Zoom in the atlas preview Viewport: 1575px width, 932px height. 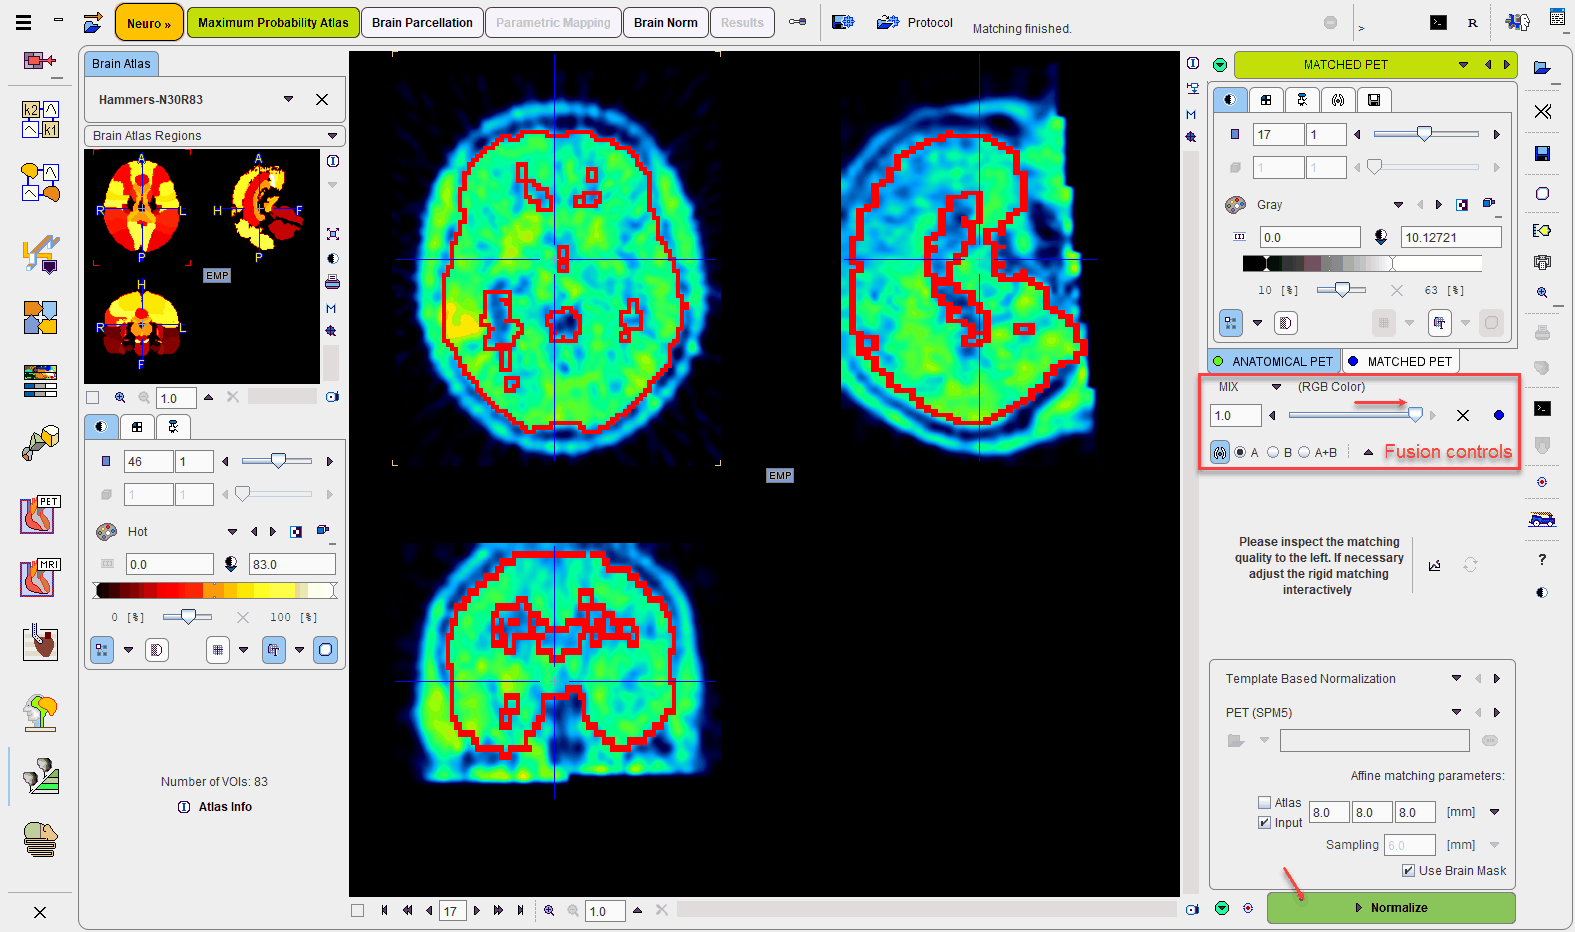click(120, 397)
